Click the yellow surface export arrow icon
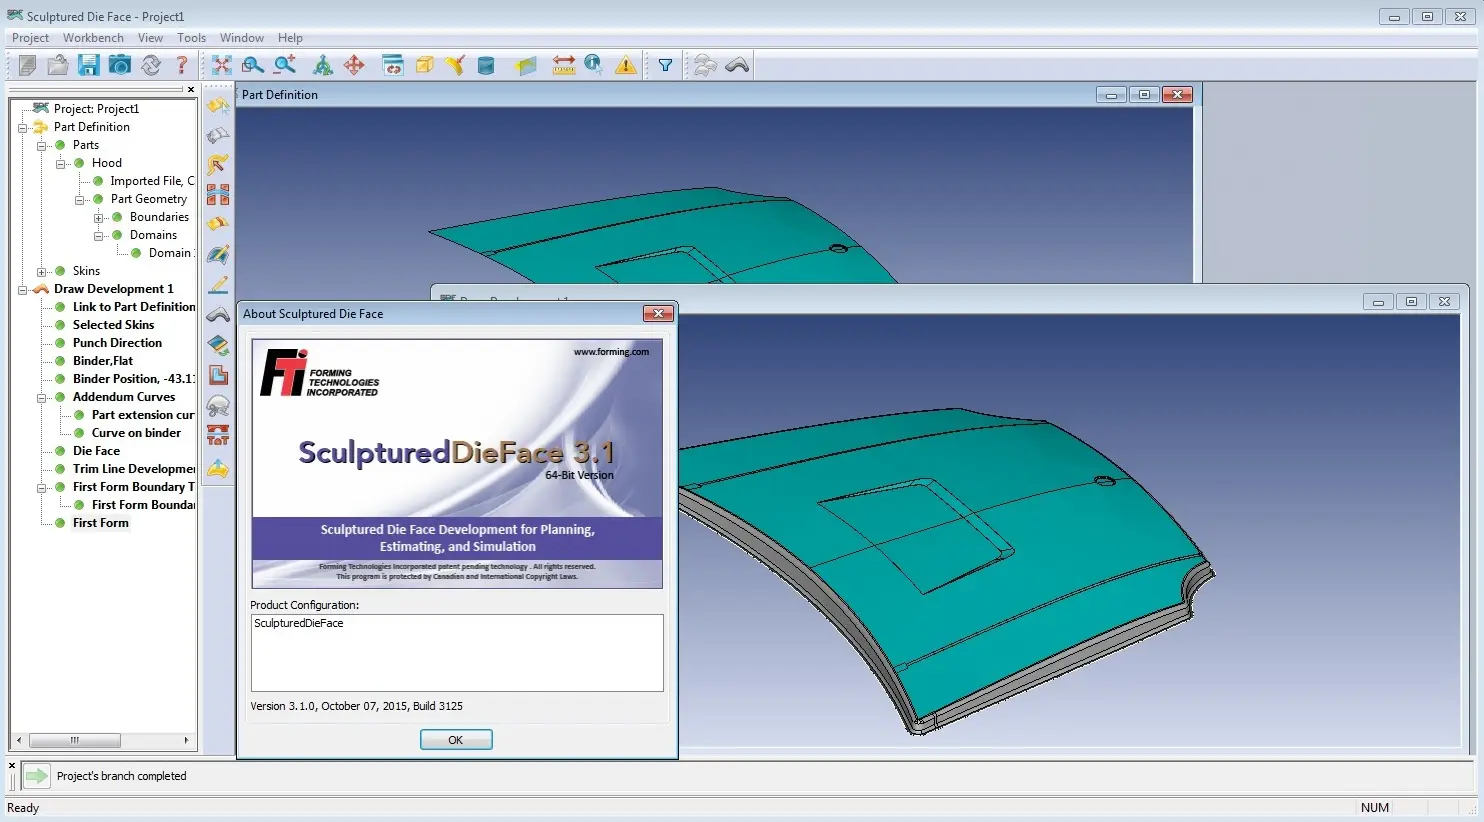1484x822 pixels. (218, 467)
